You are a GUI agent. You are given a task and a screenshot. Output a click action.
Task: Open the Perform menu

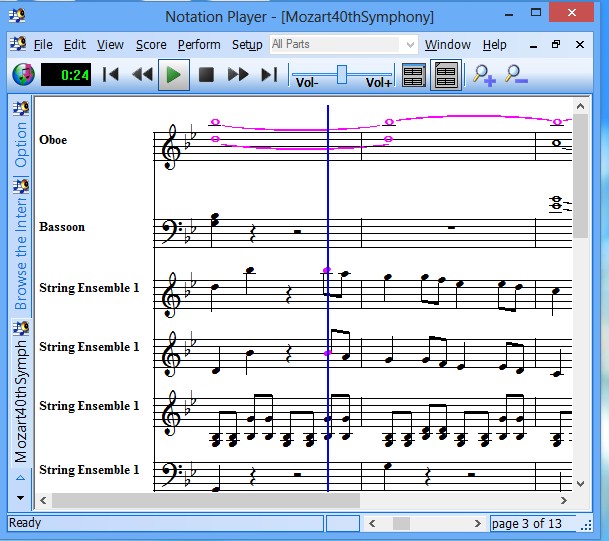tap(199, 44)
